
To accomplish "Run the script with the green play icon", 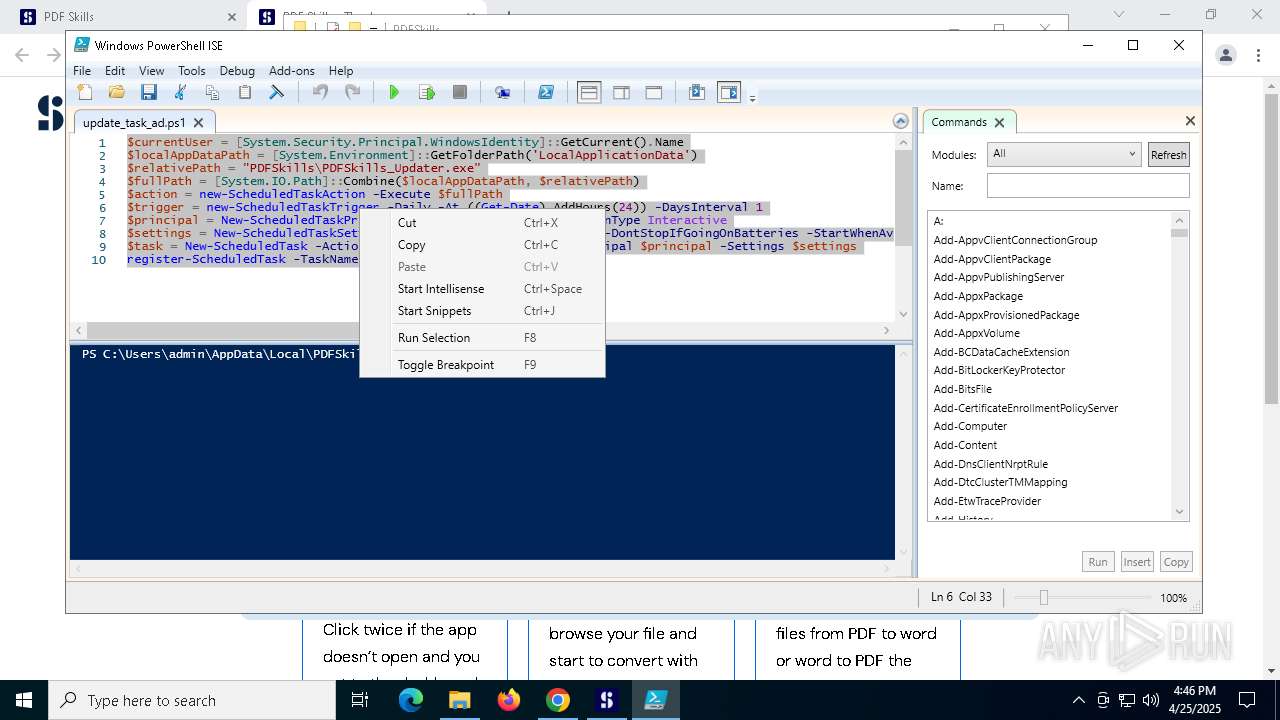I will pyautogui.click(x=394, y=92).
